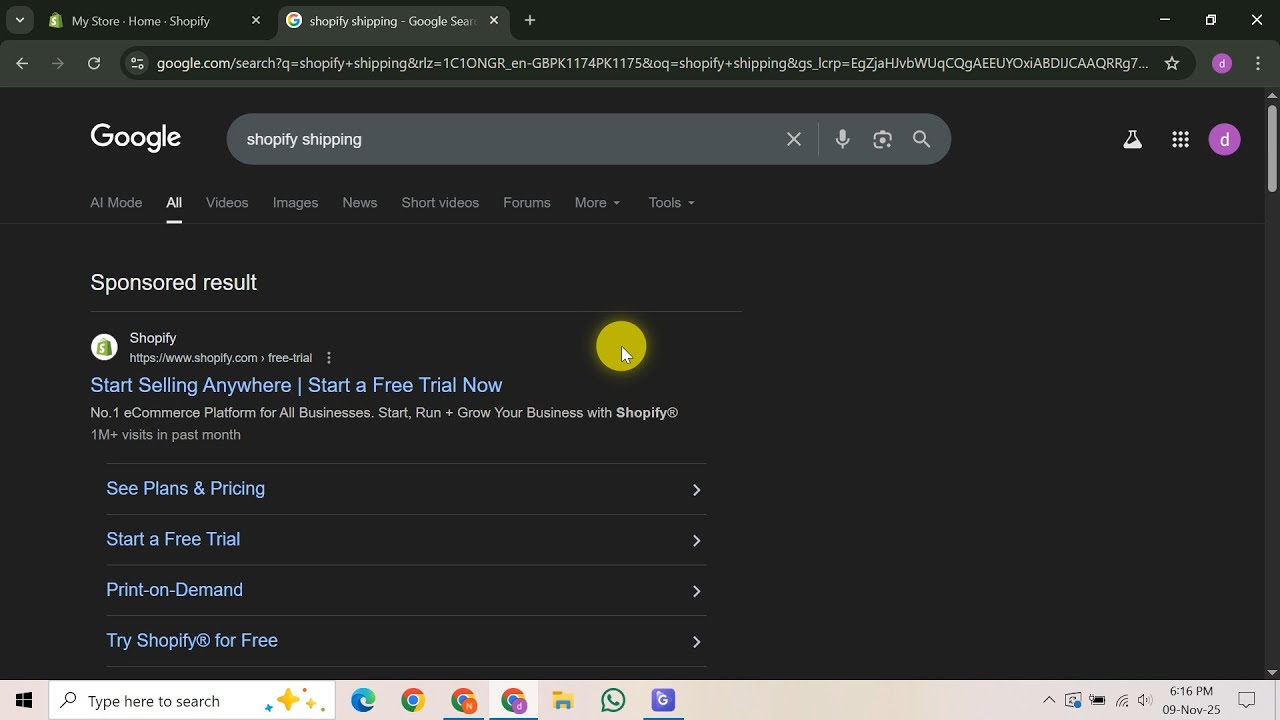Image resolution: width=1280 pixels, height=720 pixels.
Task: Open the Chrome tab search dropdown
Action: pyautogui.click(x=19, y=20)
